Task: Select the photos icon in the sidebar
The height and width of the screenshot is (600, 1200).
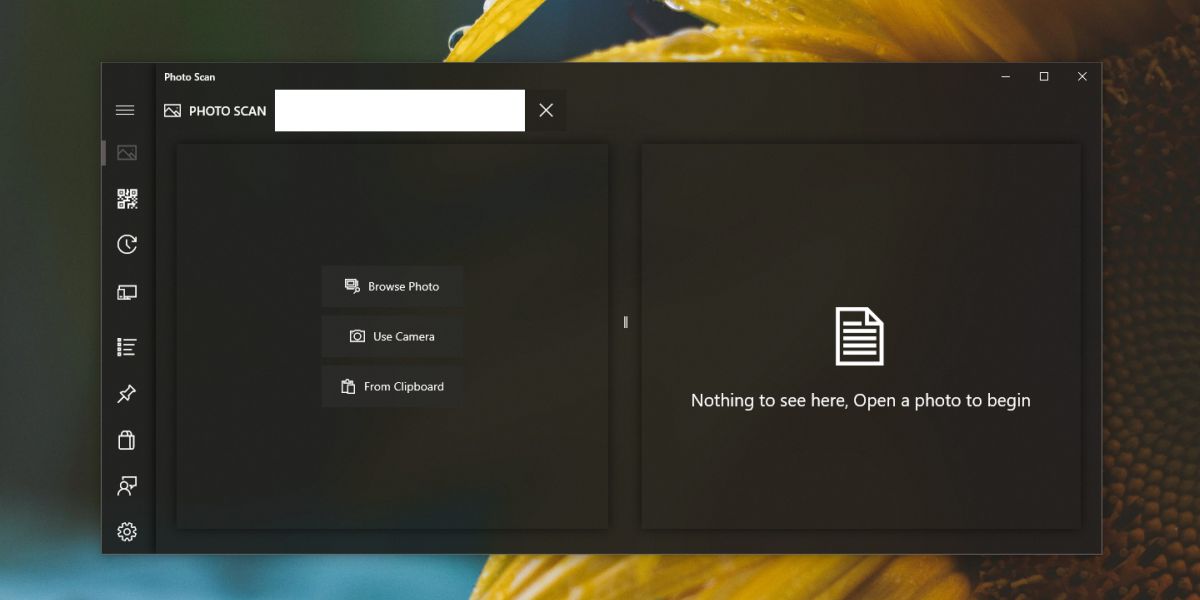Action: point(126,152)
